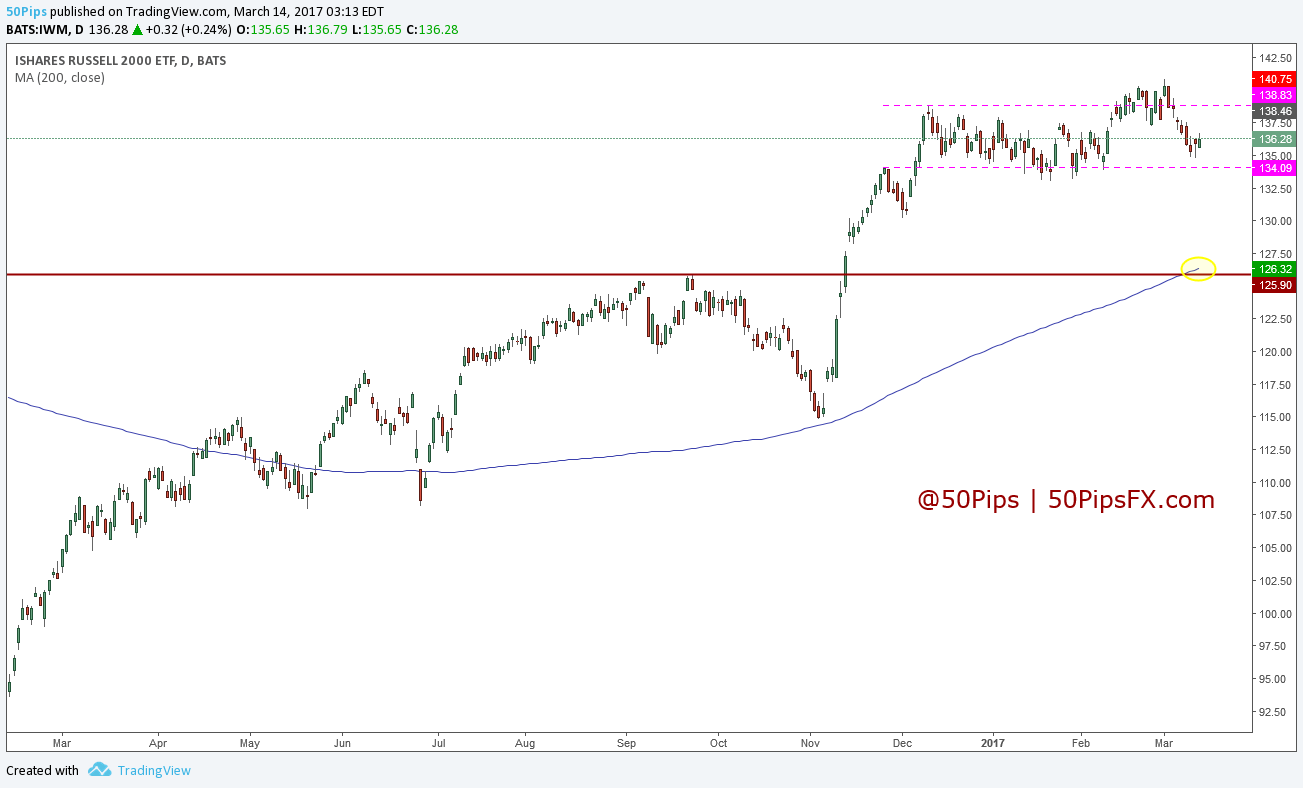Image resolution: width=1303 pixels, height=788 pixels.
Task: Select the magenta 138.83 price label
Action: click(1275, 93)
